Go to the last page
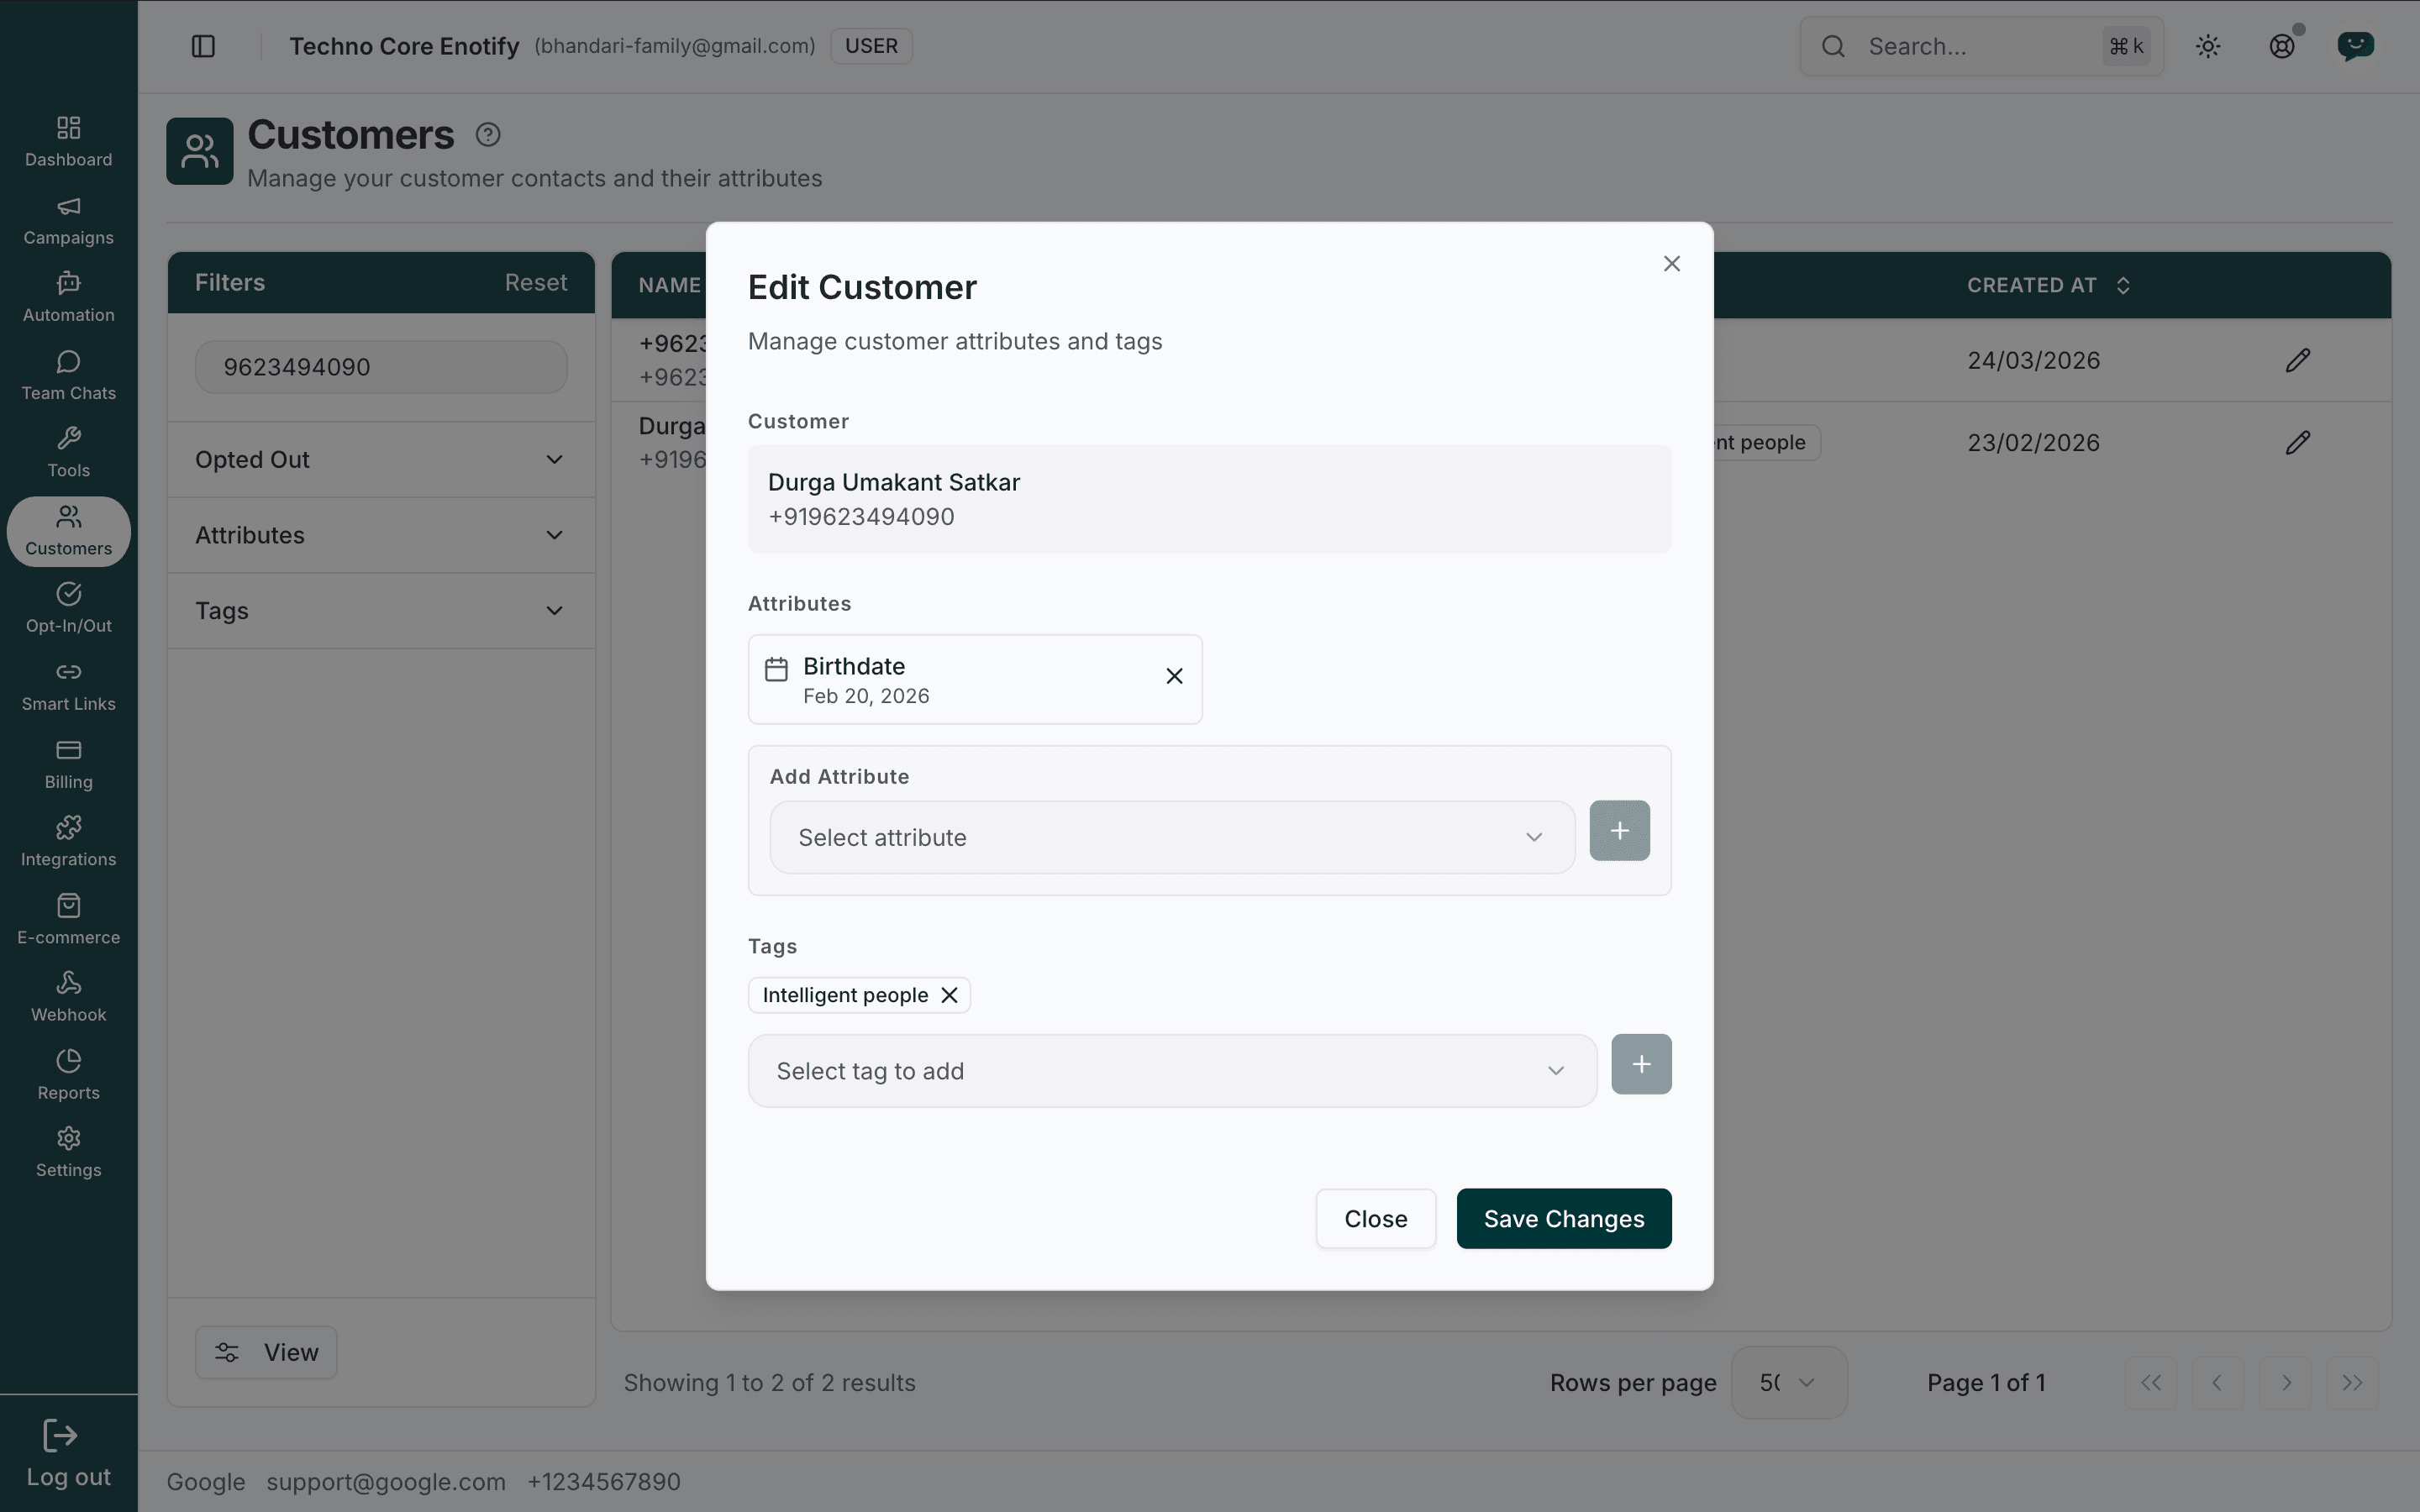2420x1512 pixels. click(2352, 1382)
